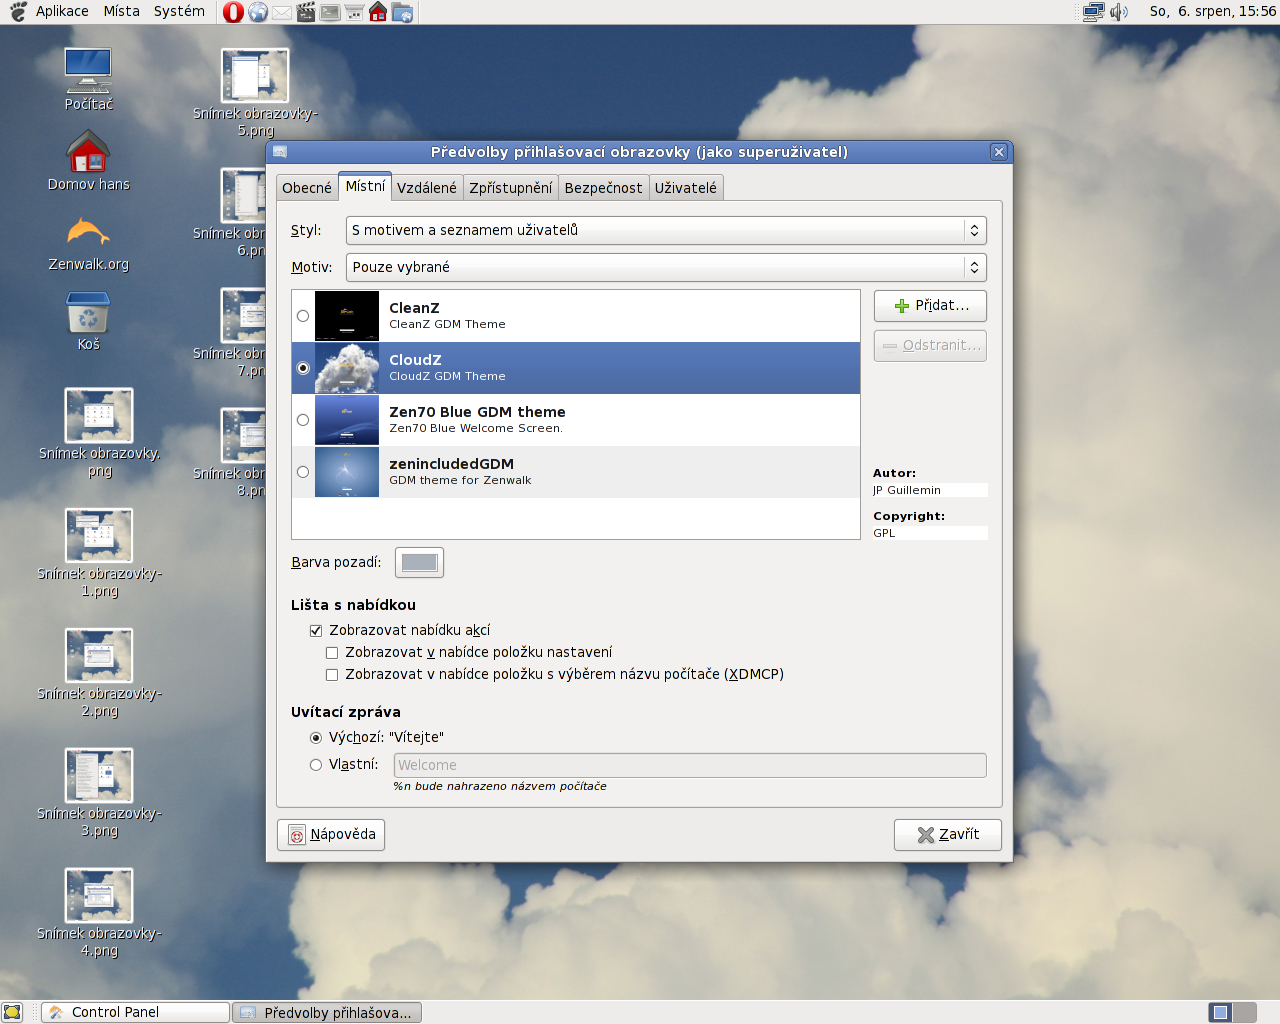Click CleanZ theme preview thumbnail
The image size is (1280, 1024).
pos(347,316)
